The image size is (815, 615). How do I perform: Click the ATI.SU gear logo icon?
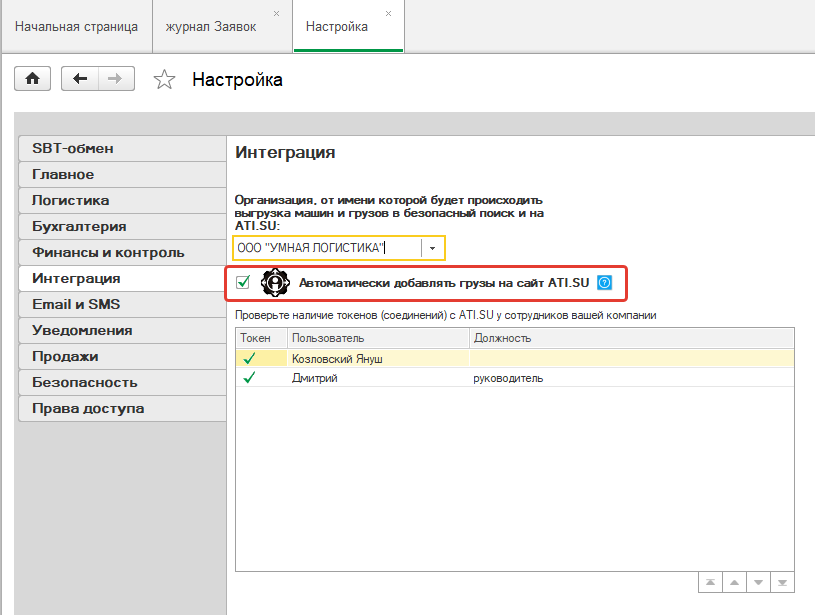click(x=275, y=283)
